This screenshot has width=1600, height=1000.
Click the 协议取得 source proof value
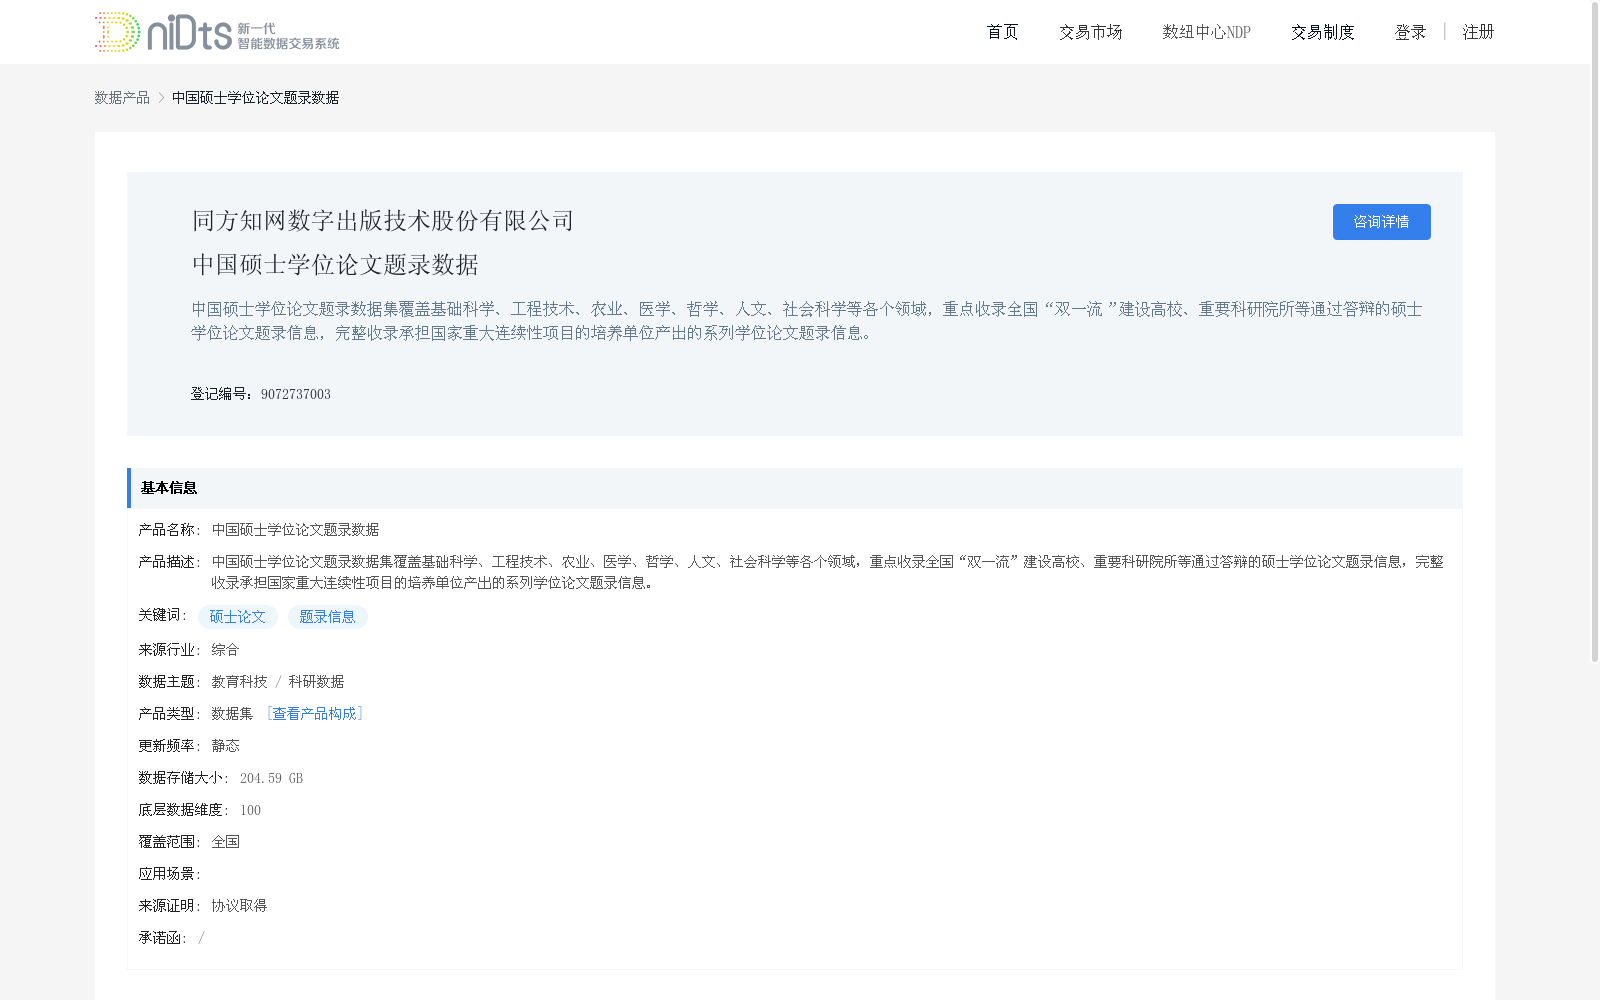click(x=239, y=906)
